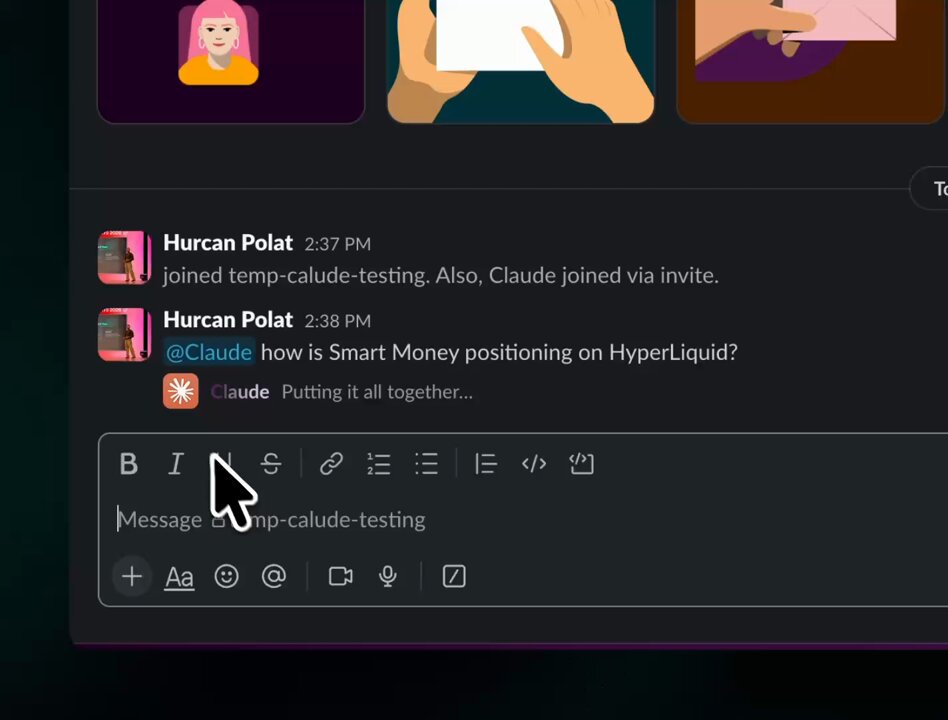Image resolution: width=948 pixels, height=720 pixels.
Task: Open the emoji picker
Action: pos(227,576)
